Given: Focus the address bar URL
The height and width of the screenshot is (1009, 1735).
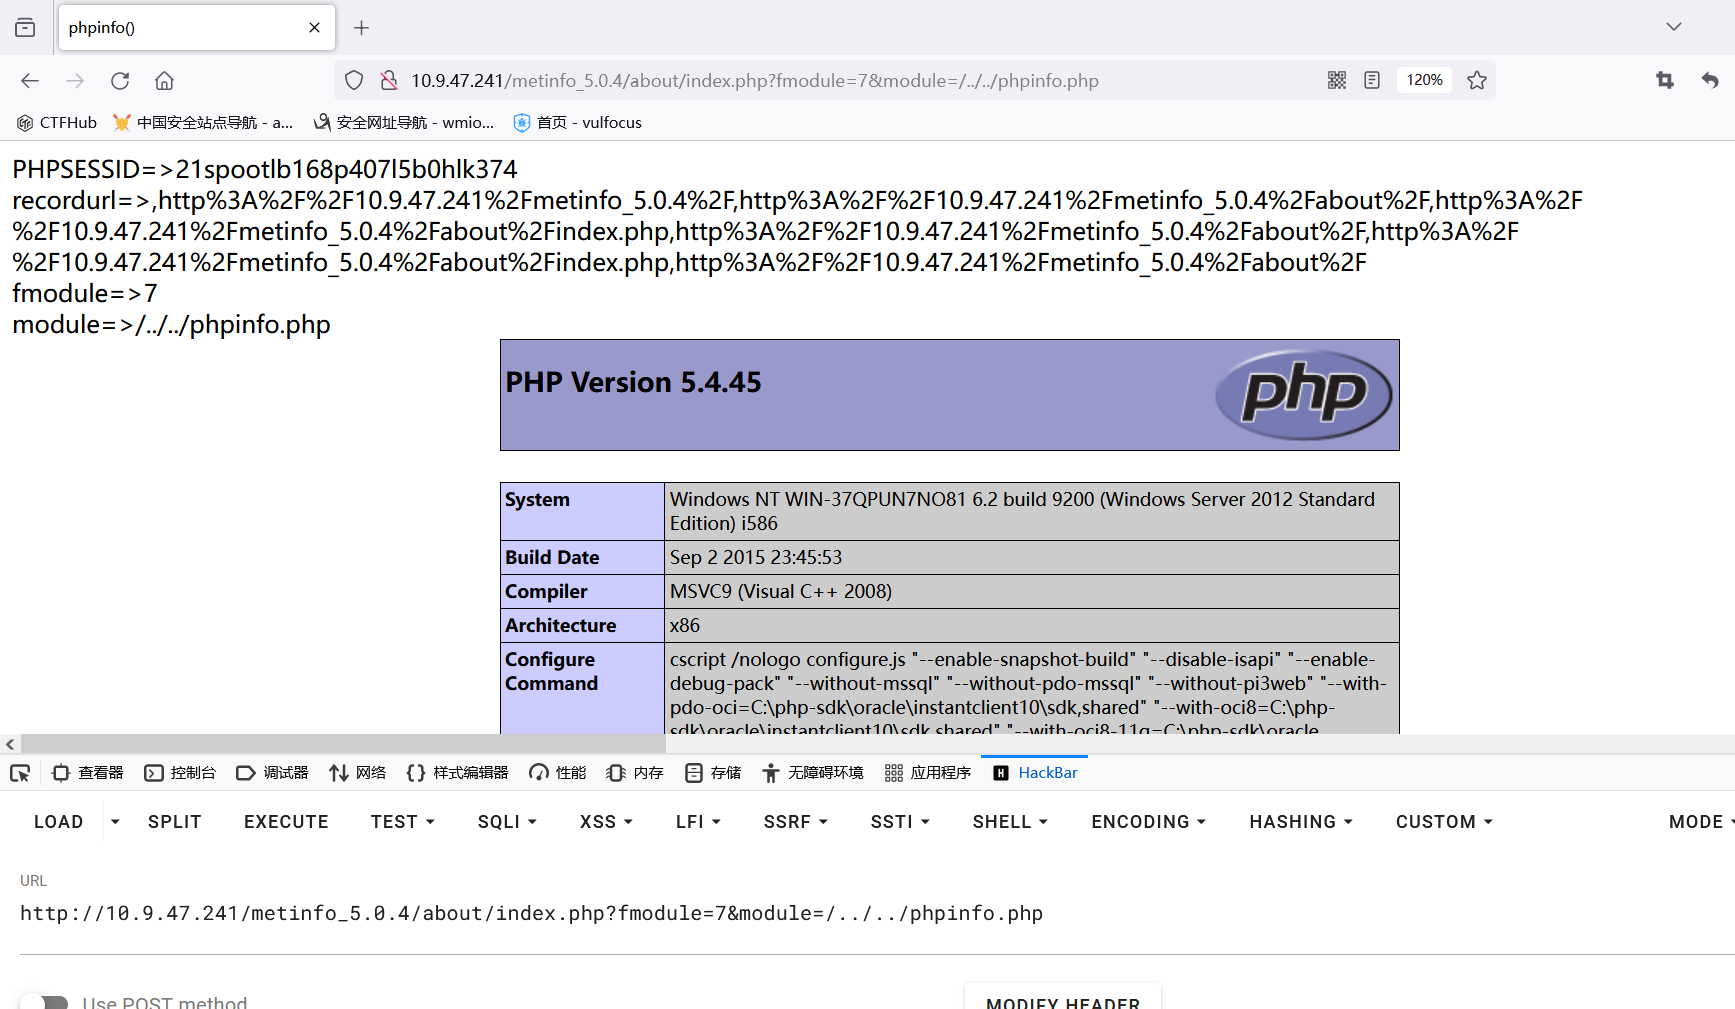Looking at the screenshot, I should pyautogui.click(x=755, y=81).
